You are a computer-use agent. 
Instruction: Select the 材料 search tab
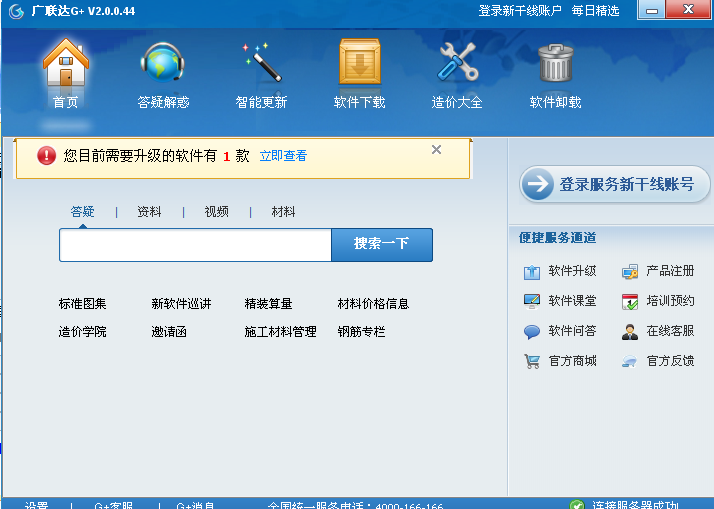point(283,212)
